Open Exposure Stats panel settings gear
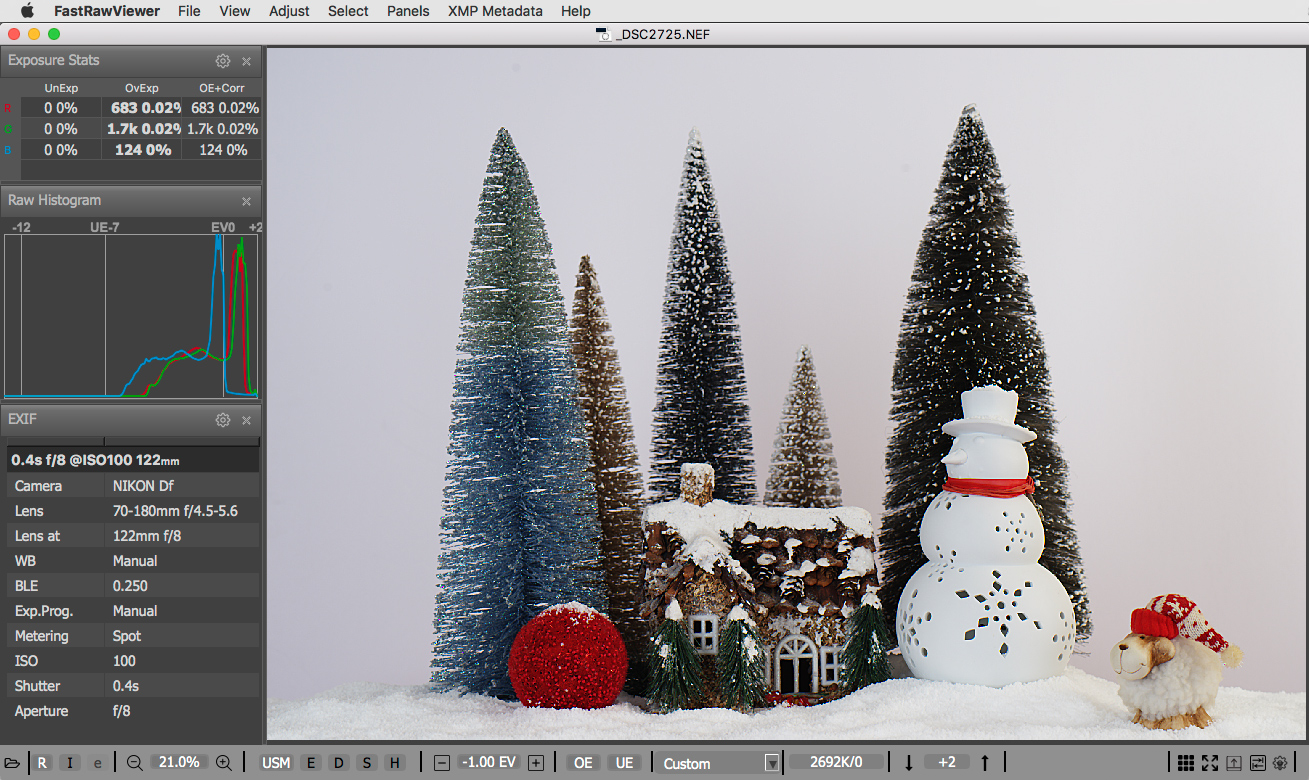1309x780 pixels. [x=223, y=61]
